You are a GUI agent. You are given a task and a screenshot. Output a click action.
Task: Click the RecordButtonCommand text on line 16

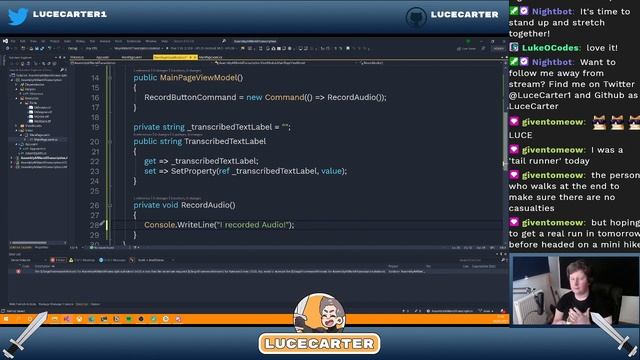pyautogui.click(x=190, y=97)
